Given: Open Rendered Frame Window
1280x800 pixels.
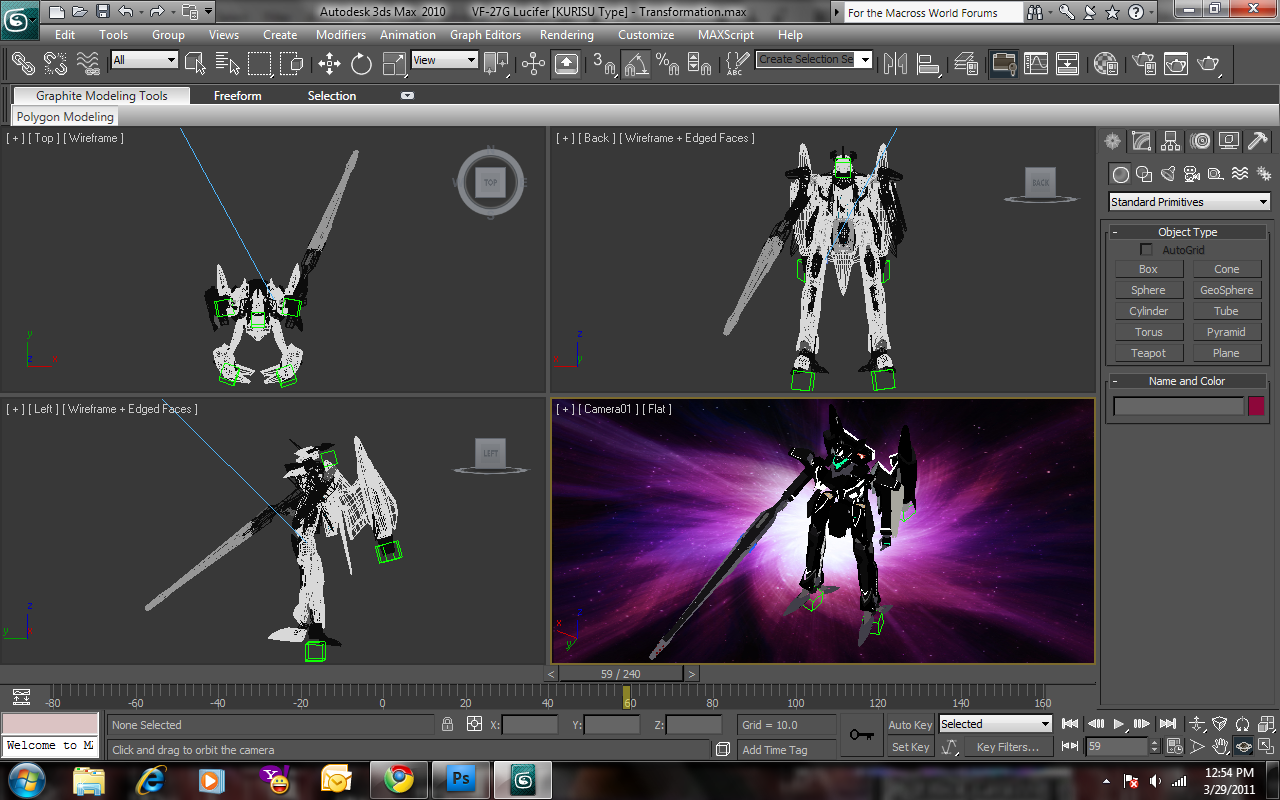Looking at the screenshot, I should pyautogui.click(x=1175, y=63).
